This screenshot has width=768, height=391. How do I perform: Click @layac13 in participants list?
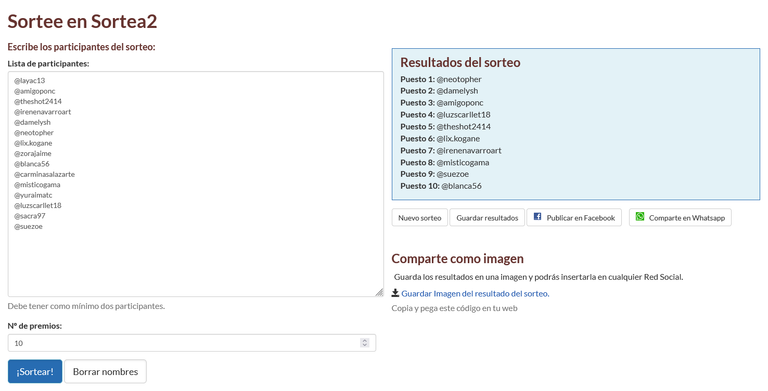coord(29,80)
